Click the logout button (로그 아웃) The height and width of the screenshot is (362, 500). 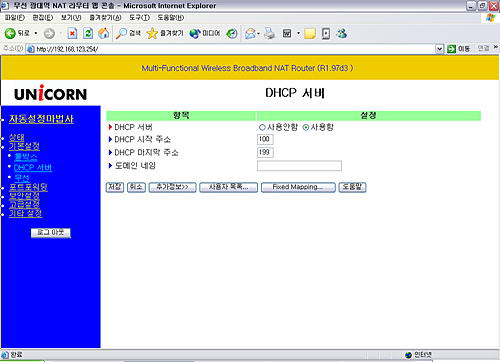pos(51,233)
